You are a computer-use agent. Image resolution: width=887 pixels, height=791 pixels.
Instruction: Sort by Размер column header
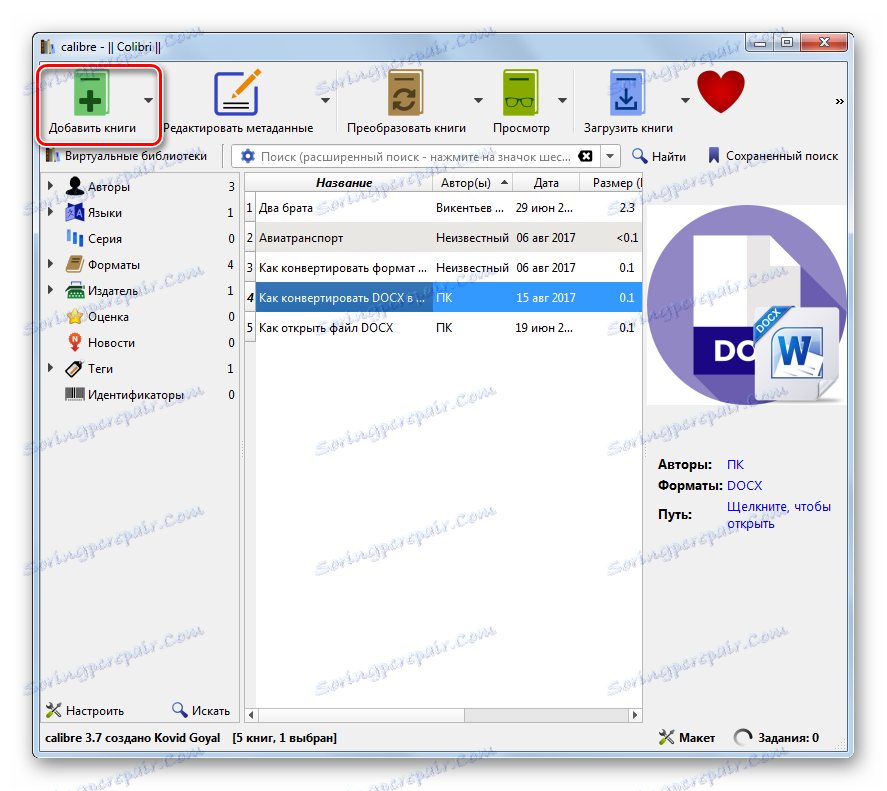click(x=612, y=183)
